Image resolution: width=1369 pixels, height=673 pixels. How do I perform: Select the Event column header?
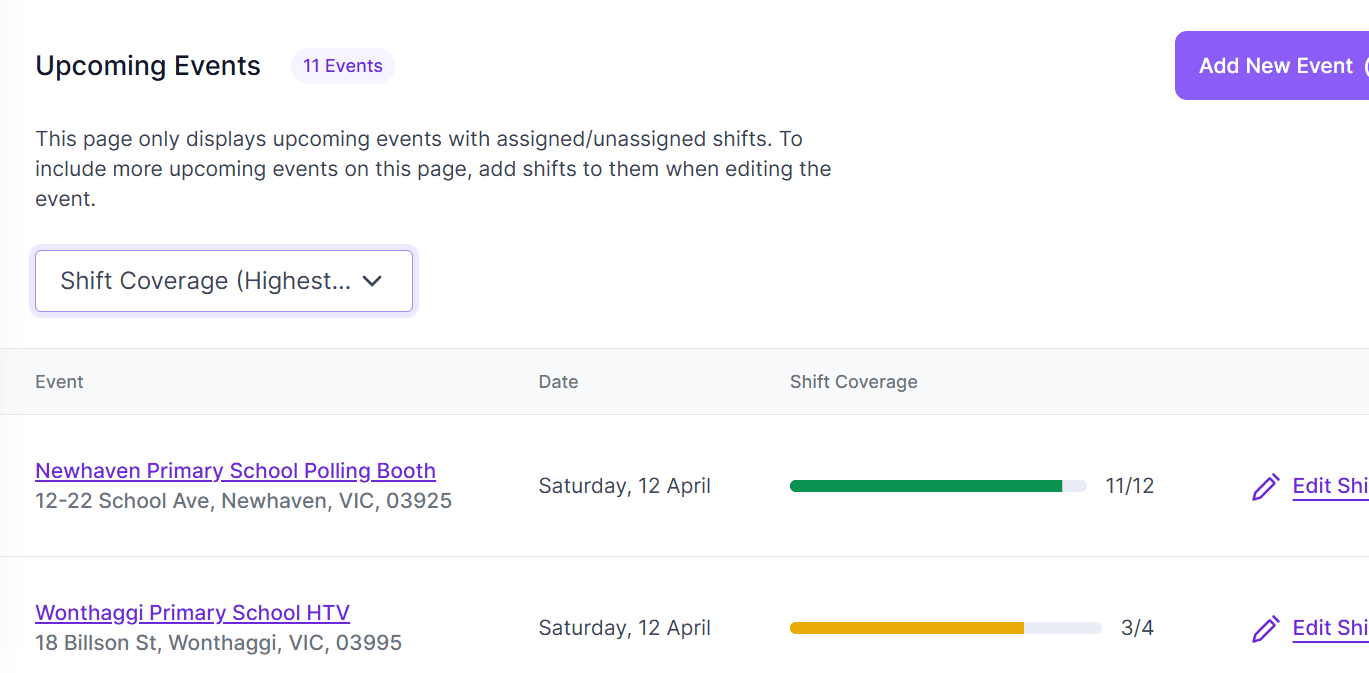coord(59,382)
